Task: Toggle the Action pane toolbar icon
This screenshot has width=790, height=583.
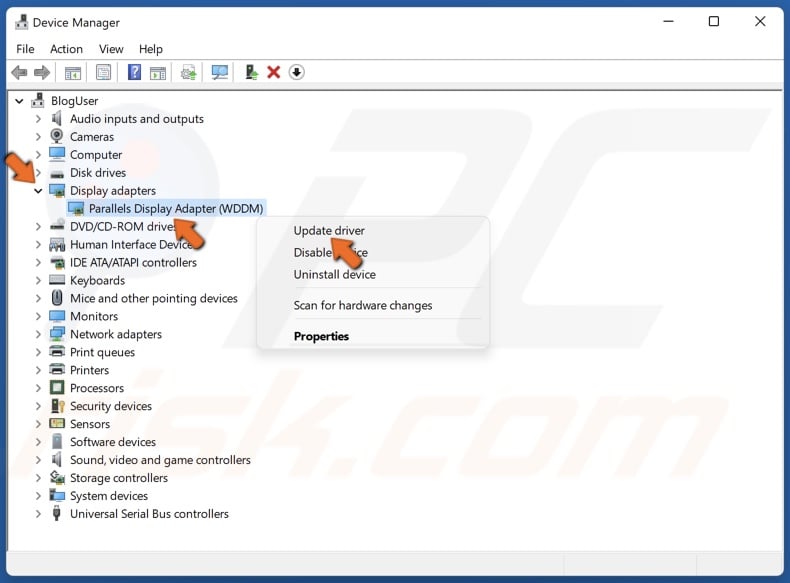Action: [x=158, y=73]
